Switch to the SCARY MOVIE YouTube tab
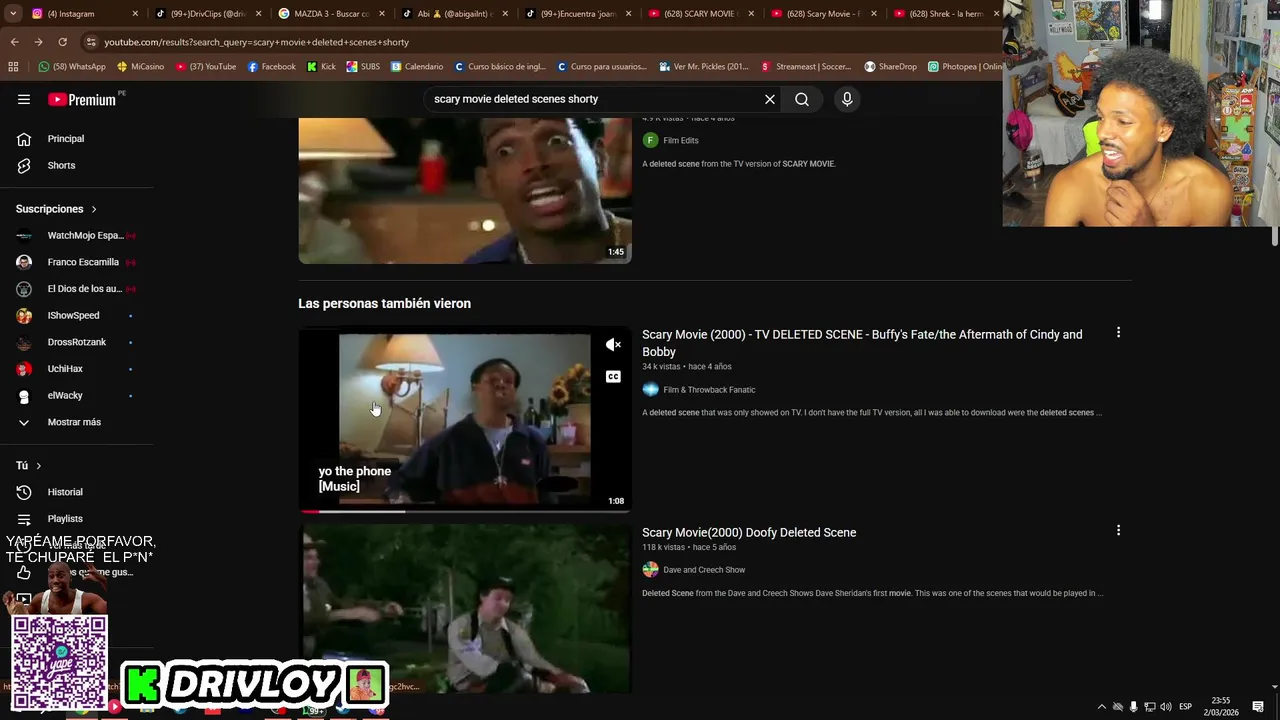This screenshot has height=720, width=1280. pos(699,14)
